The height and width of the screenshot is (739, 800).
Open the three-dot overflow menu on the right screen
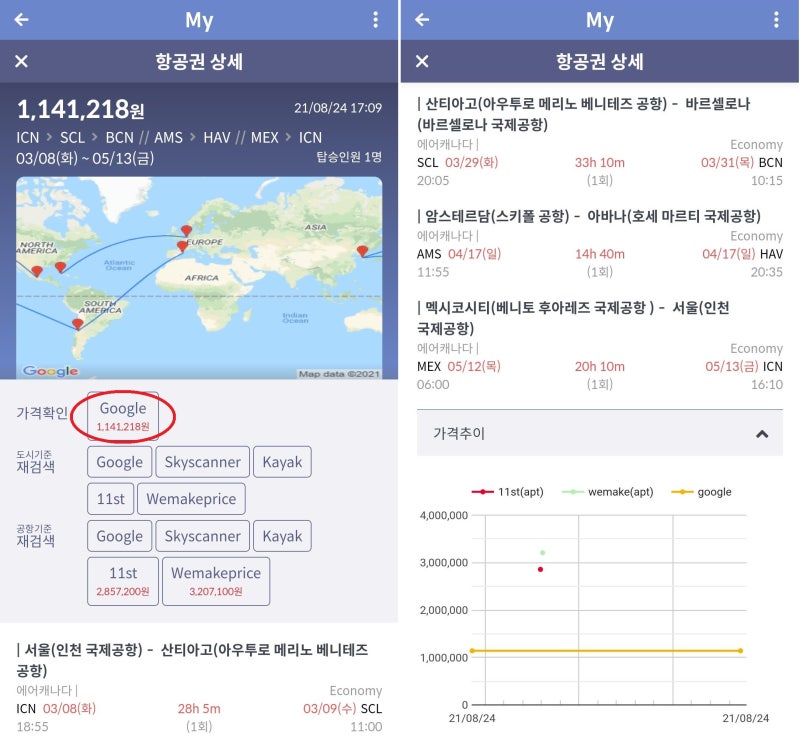click(x=777, y=20)
